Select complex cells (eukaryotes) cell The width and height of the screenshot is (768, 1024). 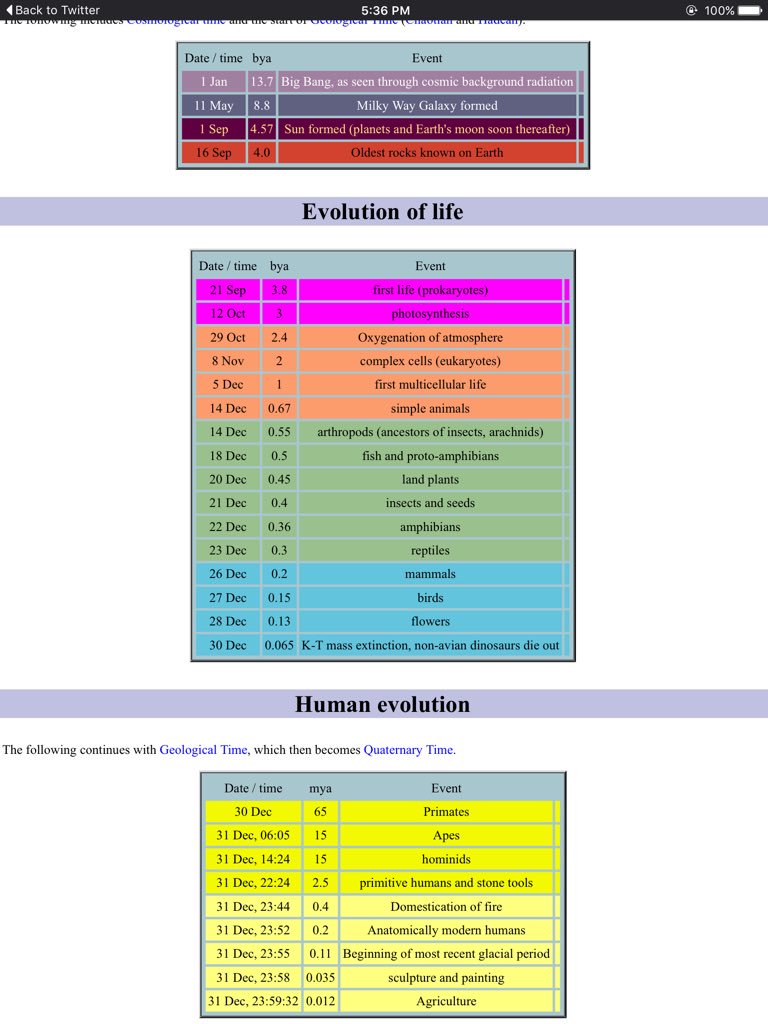click(x=430, y=360)
